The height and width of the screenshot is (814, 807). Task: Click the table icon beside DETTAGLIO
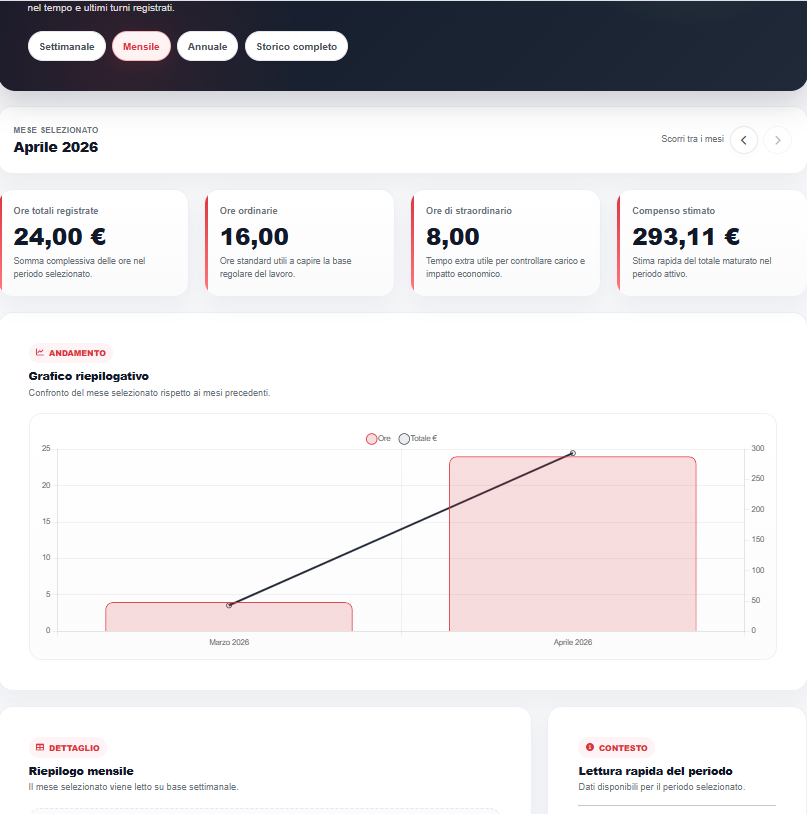(x=39, y=747)
